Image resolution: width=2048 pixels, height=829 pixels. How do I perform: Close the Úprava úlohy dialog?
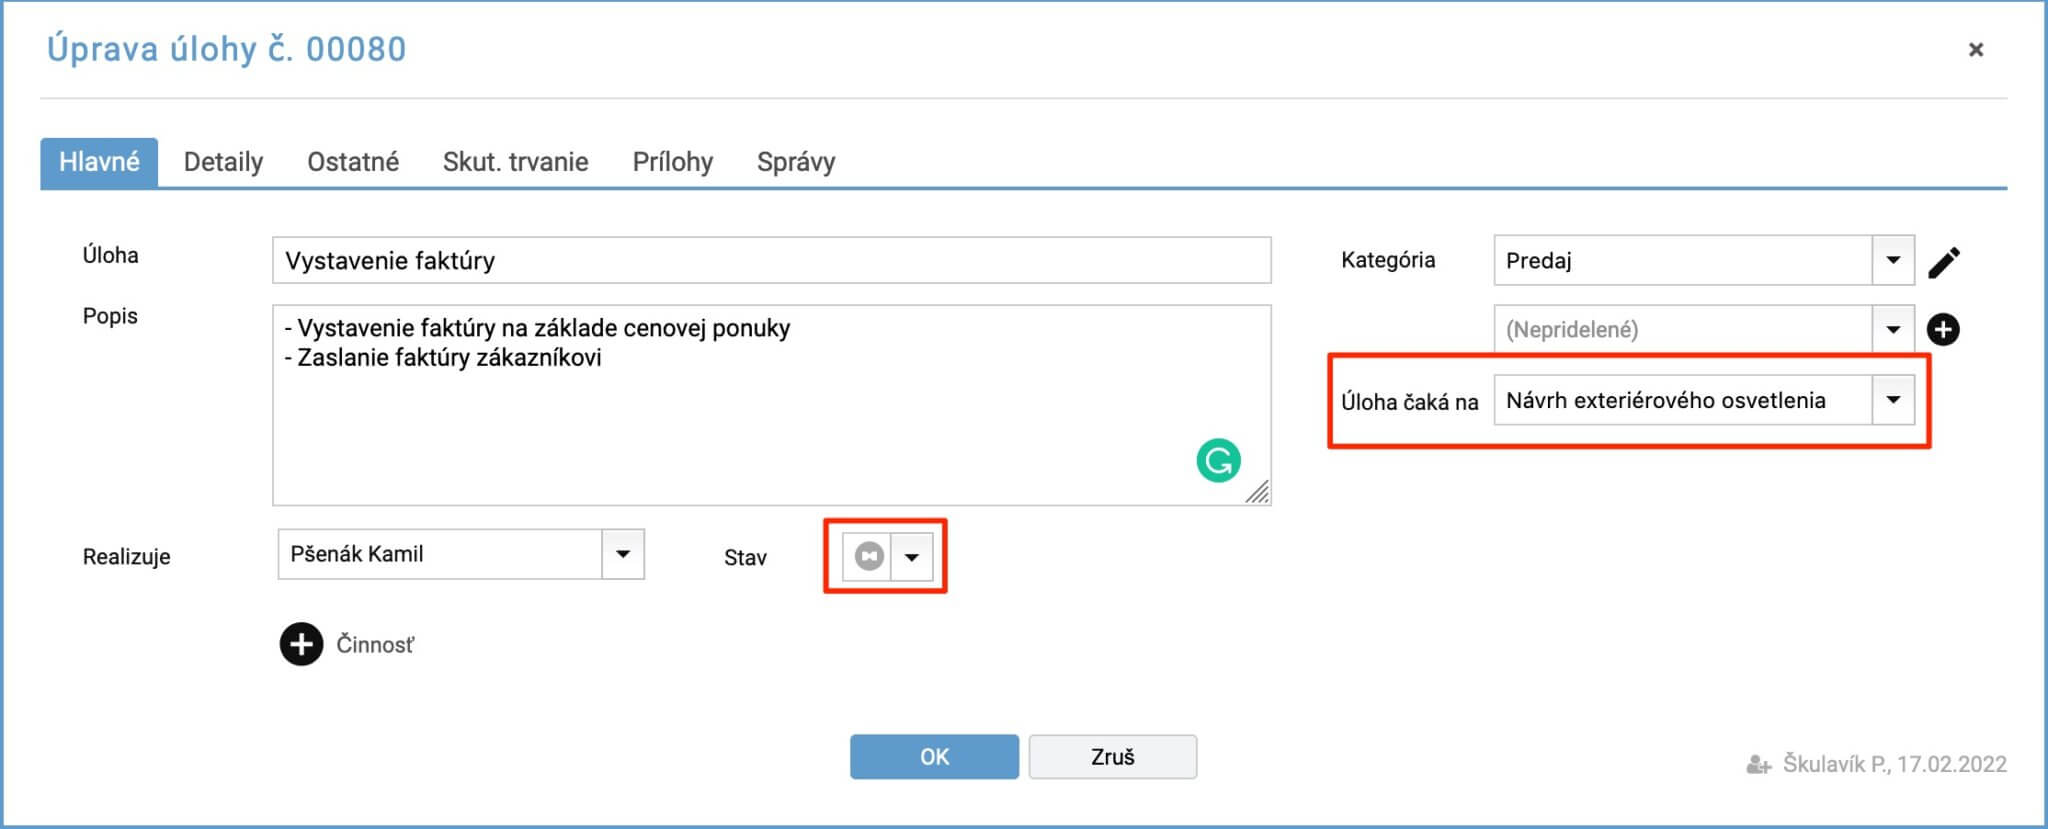(x=1975, y=49)
